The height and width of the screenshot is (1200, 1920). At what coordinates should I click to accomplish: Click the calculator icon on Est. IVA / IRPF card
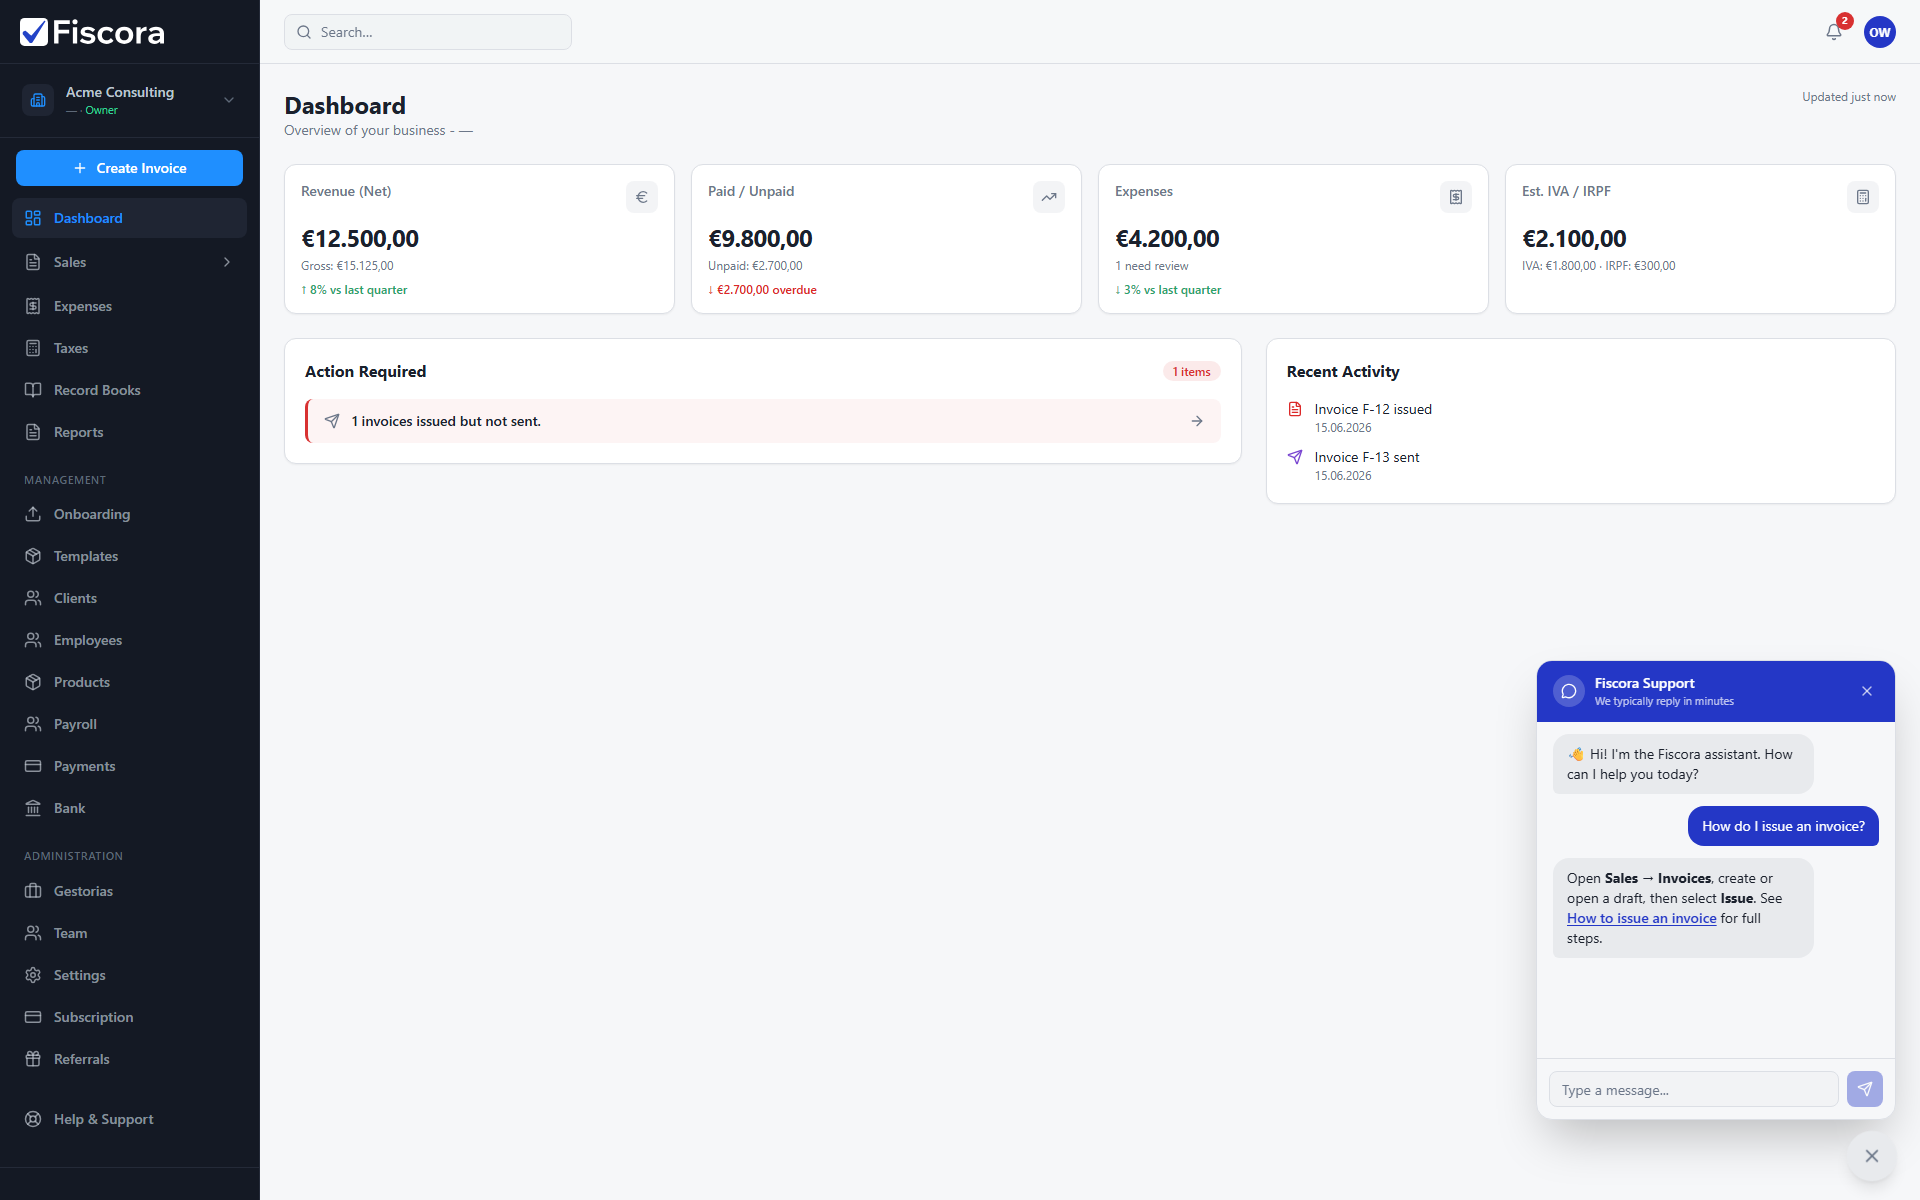tap(1863, 197)
